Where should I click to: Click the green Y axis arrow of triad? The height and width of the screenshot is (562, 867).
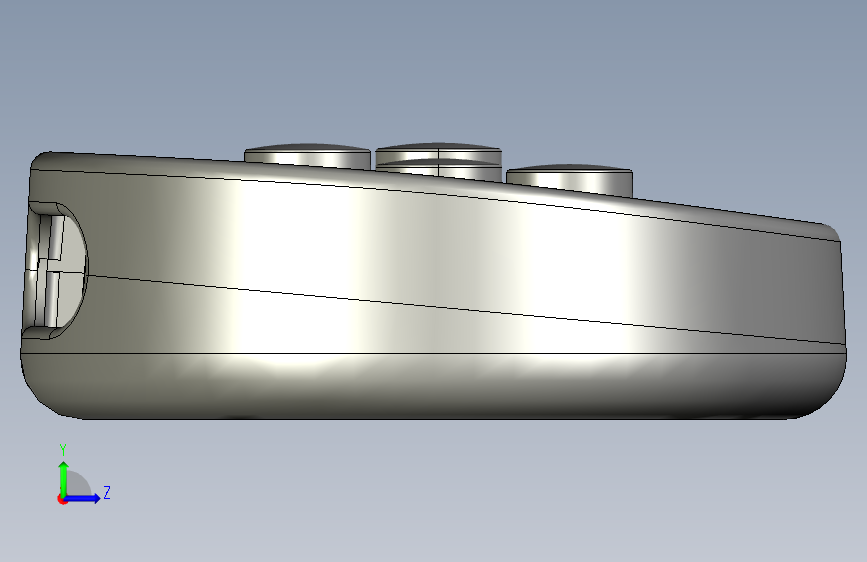point(64,478)
